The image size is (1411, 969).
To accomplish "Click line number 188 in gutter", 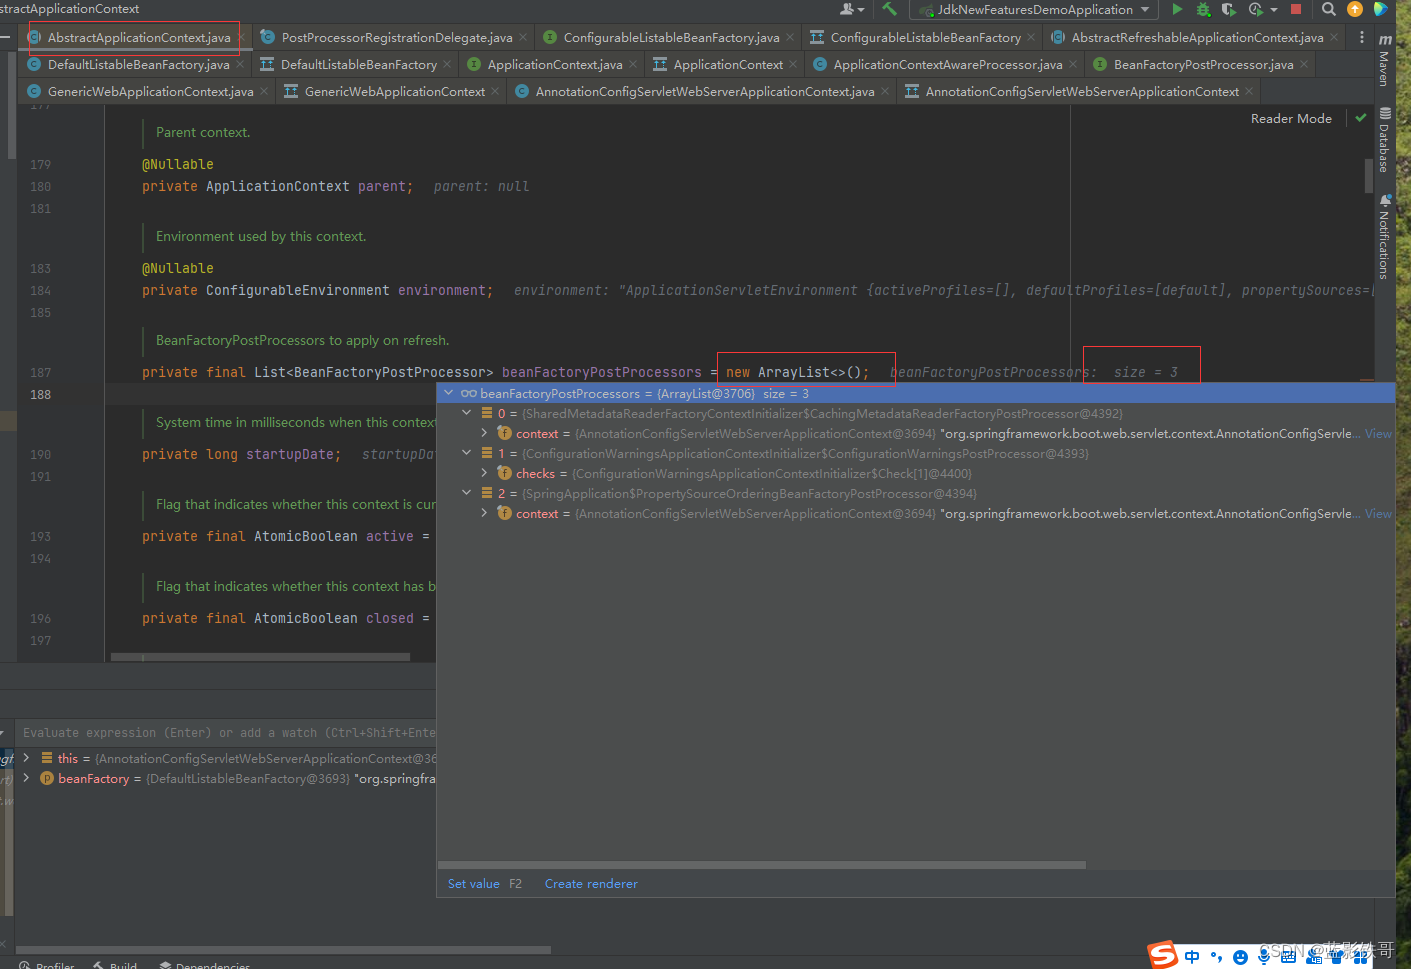I will [x=40, y=395].
